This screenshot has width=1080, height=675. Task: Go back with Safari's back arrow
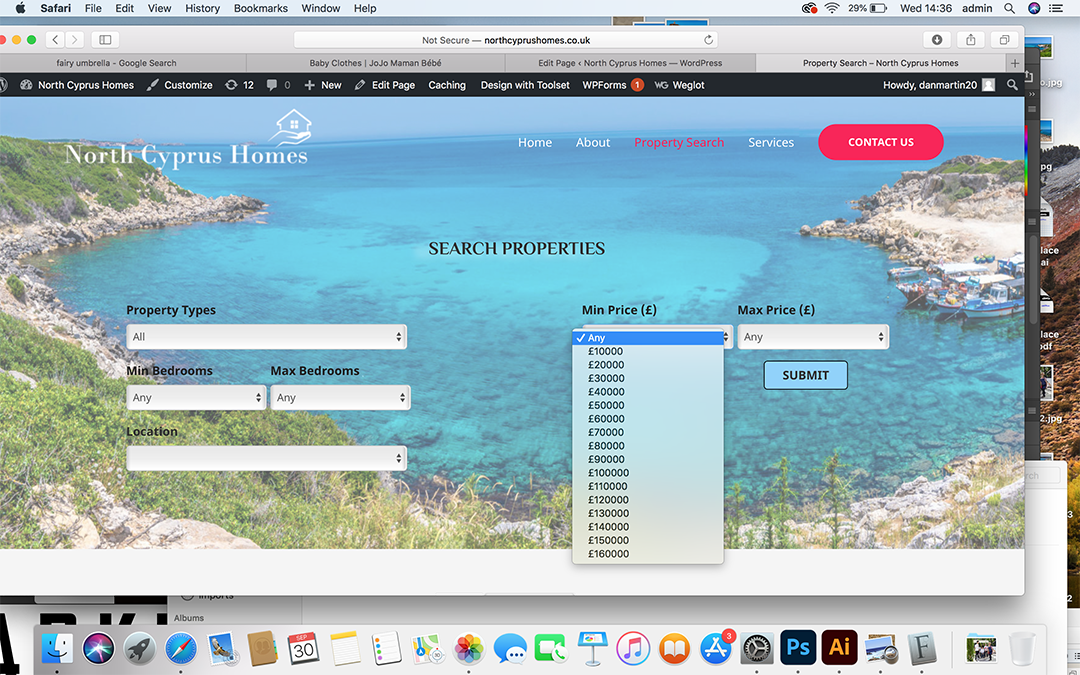tap(56, 40)
